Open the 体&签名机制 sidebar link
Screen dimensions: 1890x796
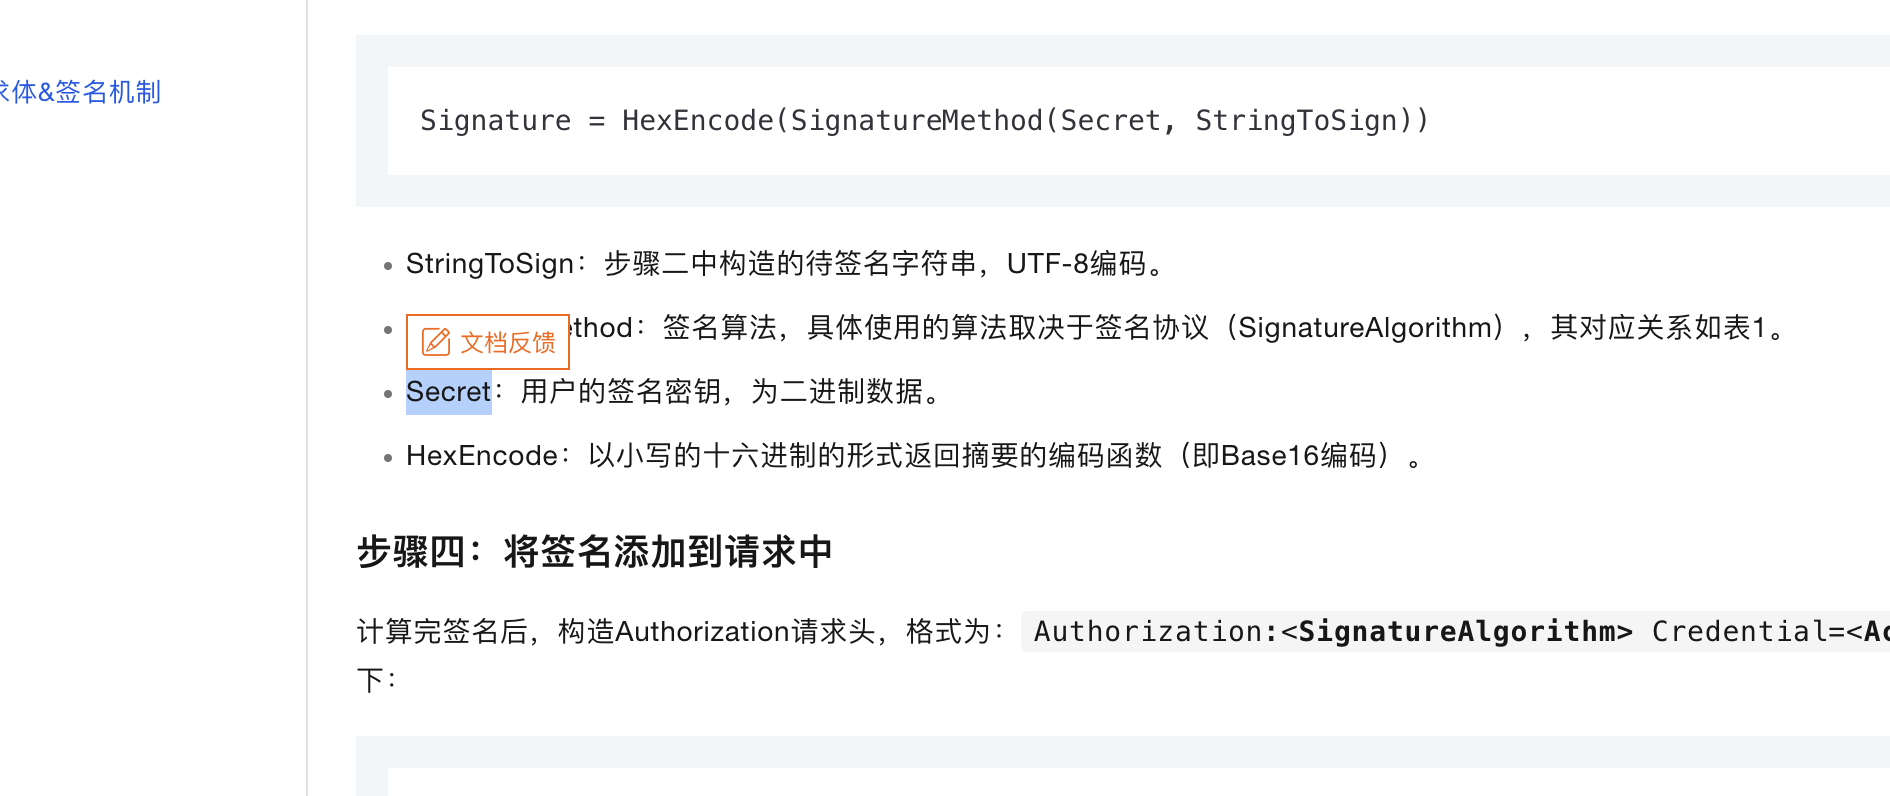click(x=80, y=92)
